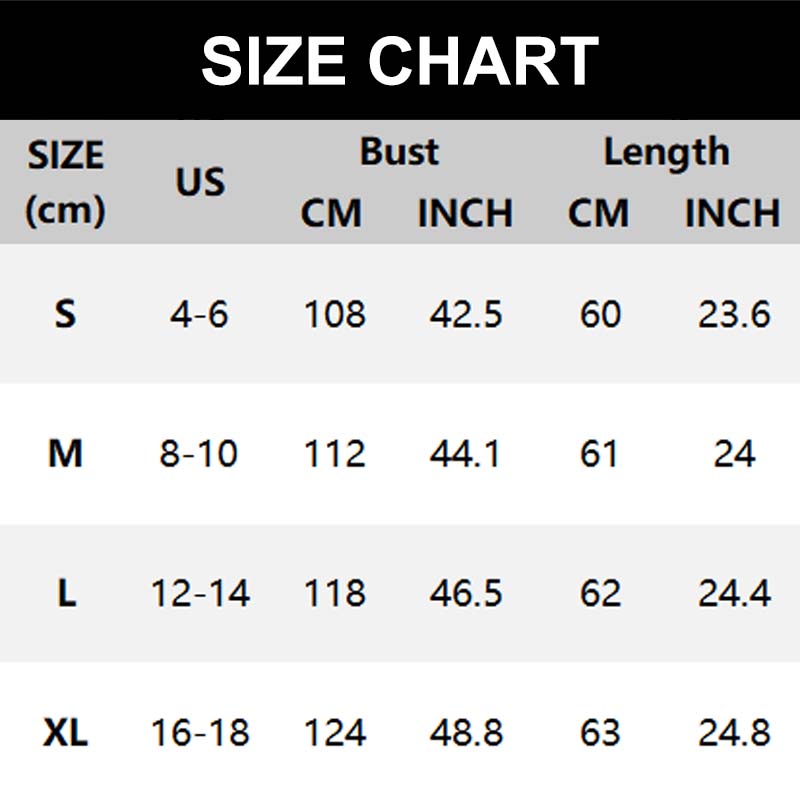Click the 44.1 bust inch value
The height and width of the screenshot is (800, 800).
465,455
